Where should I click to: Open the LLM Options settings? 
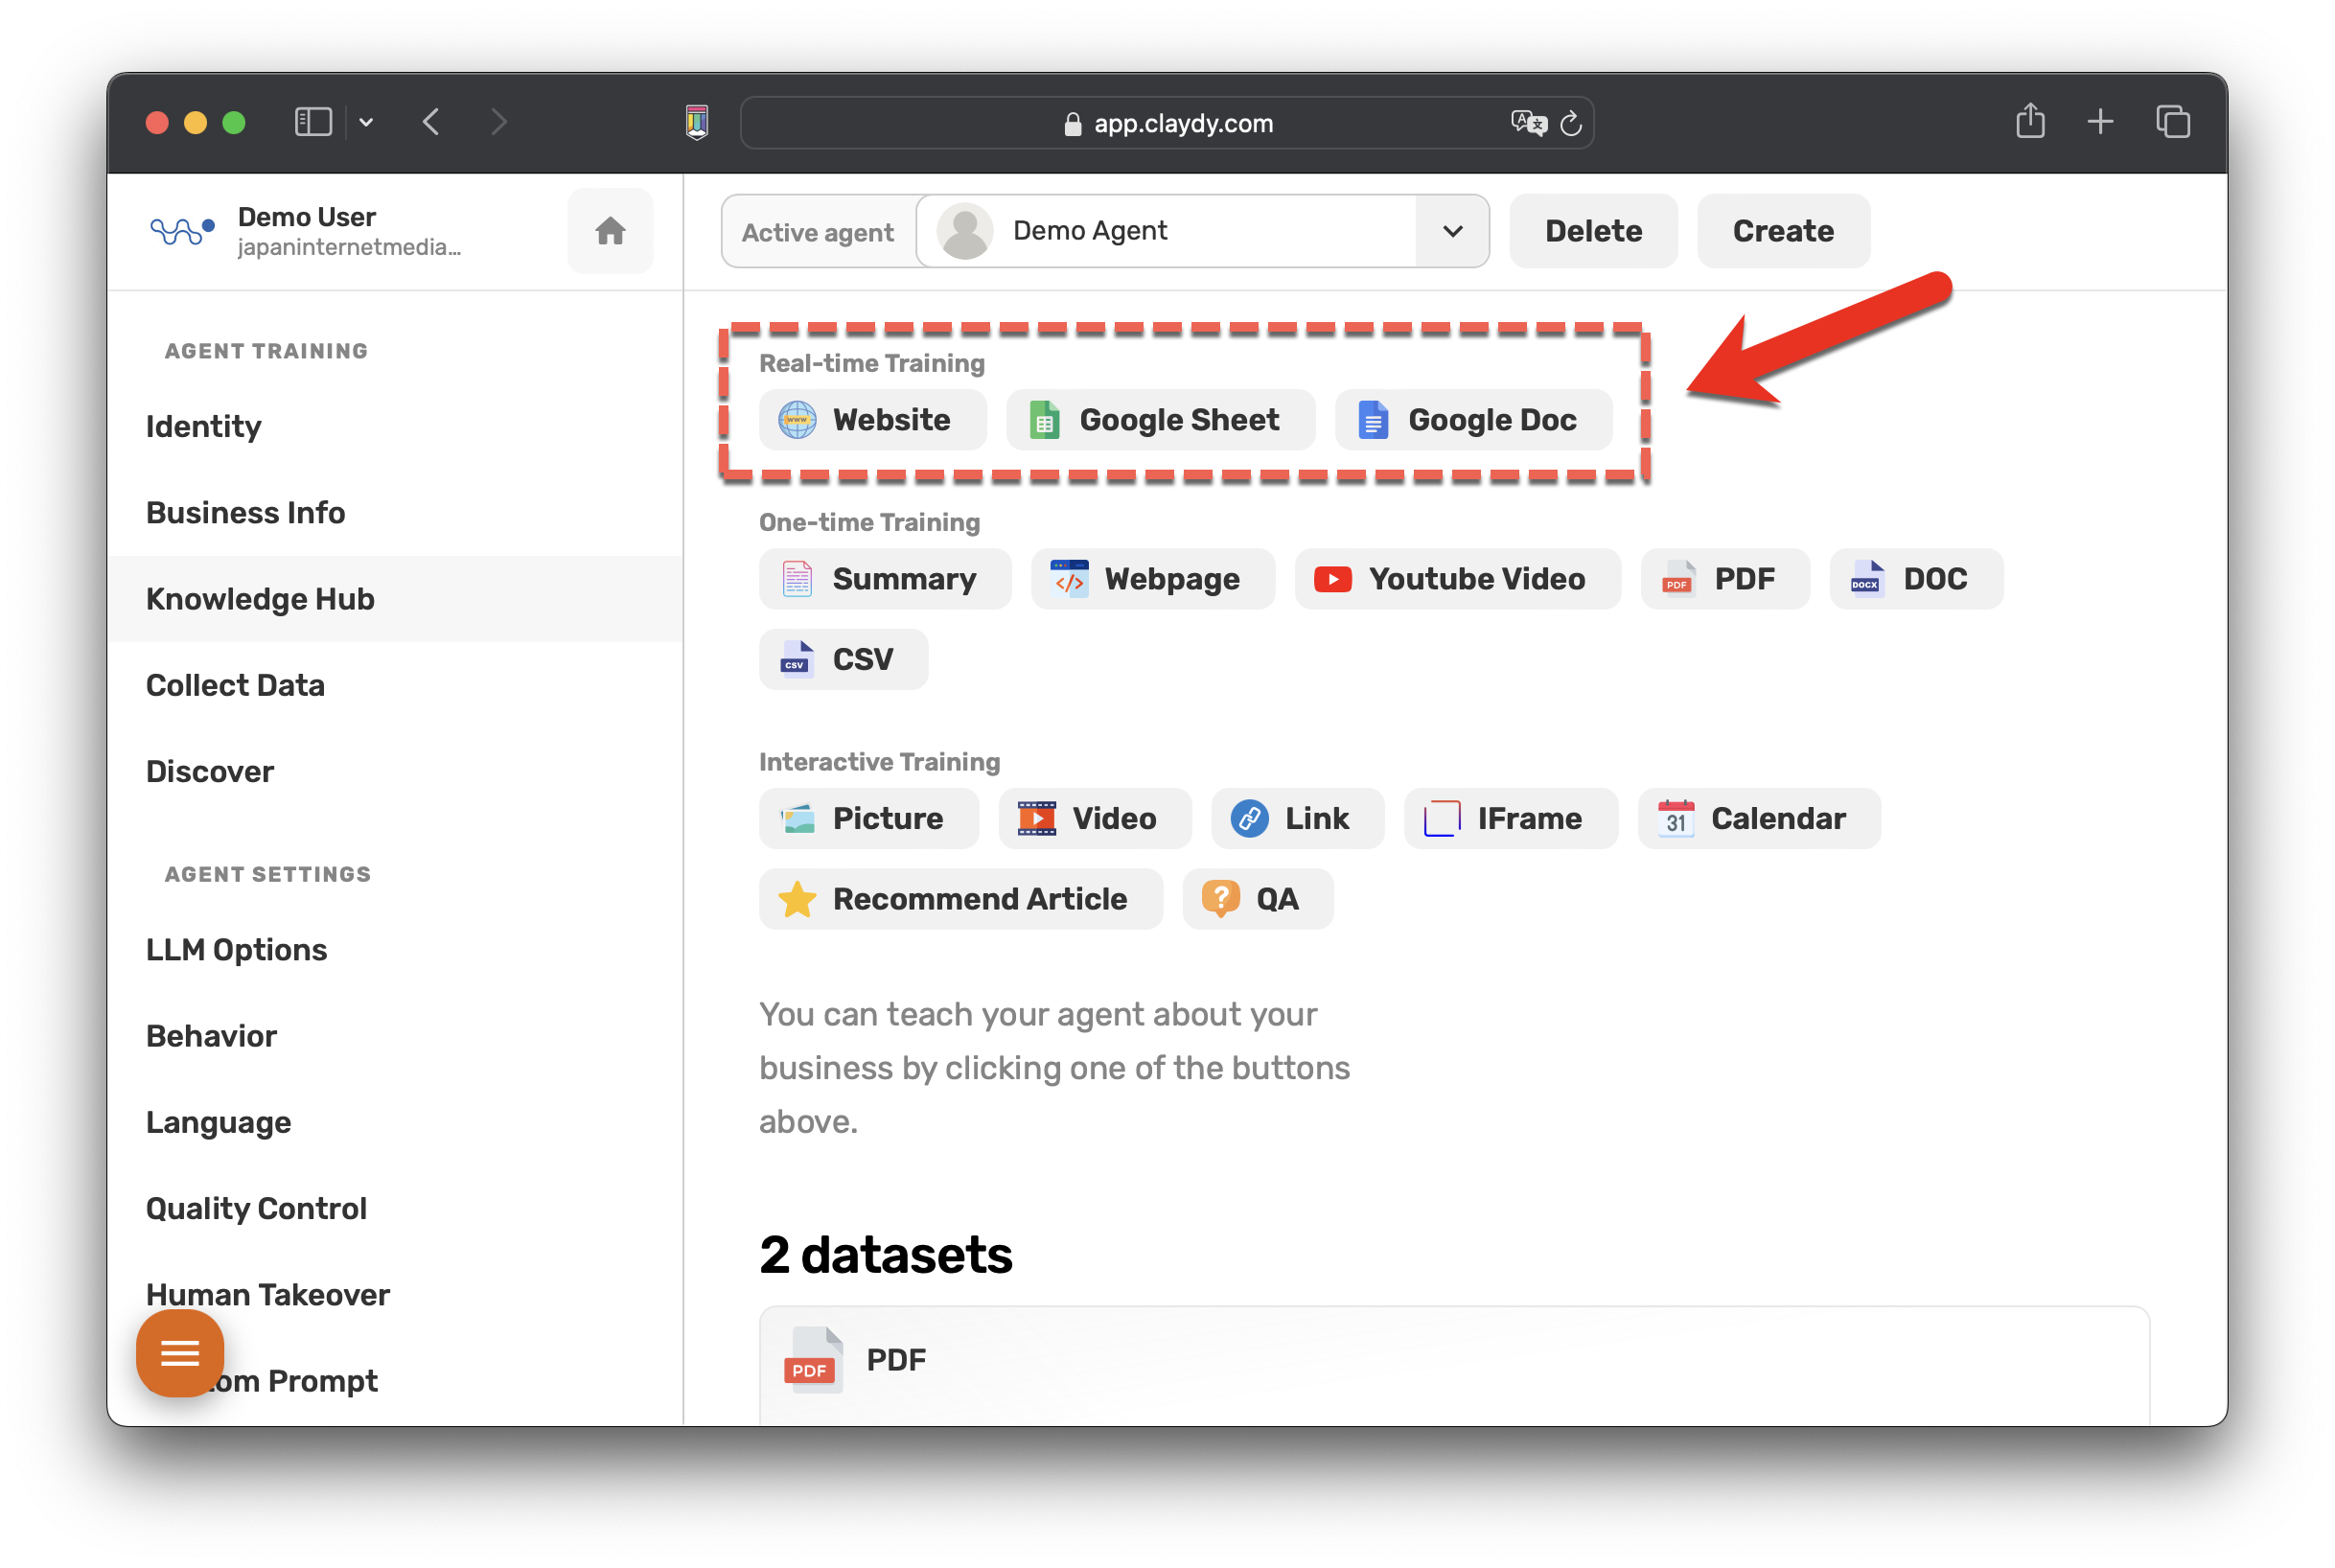tap(236, 949)
